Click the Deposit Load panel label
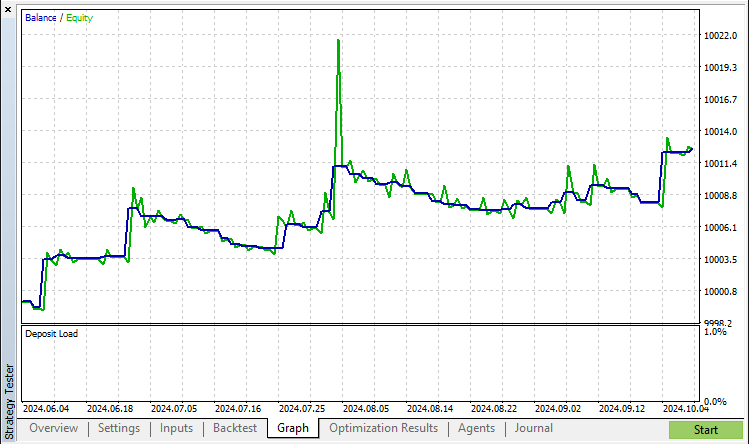749x444 pixels. point(52,334)
